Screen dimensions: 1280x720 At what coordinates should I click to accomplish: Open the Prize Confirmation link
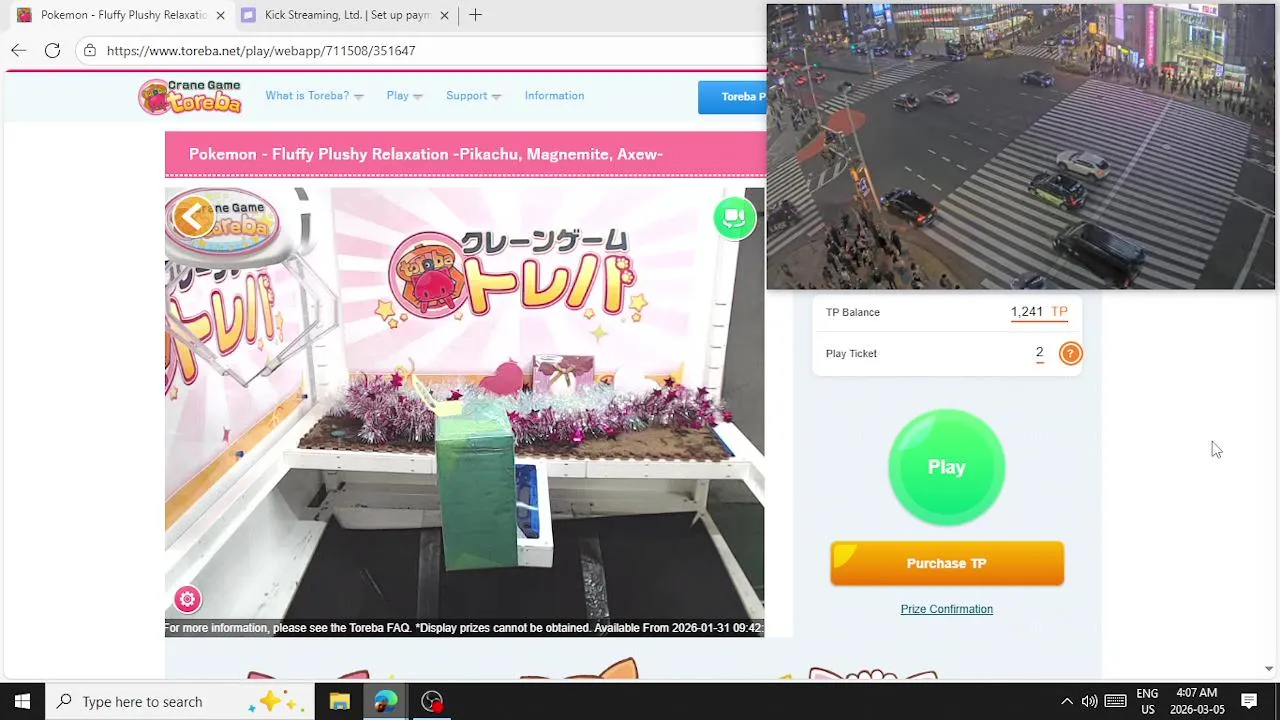(947, 609)
